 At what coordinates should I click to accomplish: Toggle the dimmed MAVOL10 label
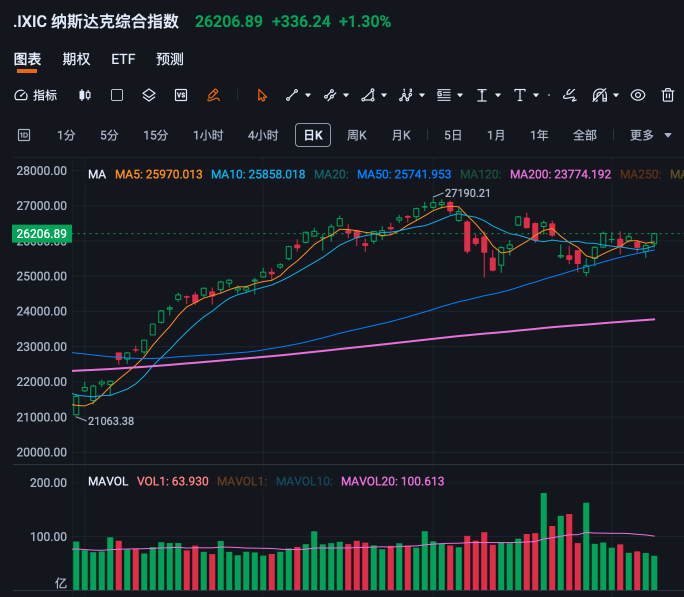(304, 481)
